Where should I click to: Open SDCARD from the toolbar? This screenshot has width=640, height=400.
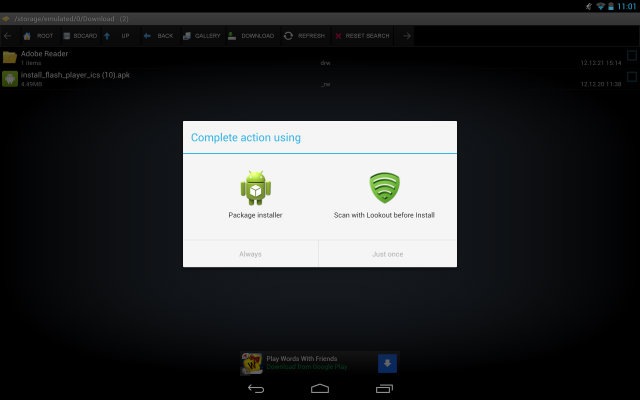[x=78, y=36]
